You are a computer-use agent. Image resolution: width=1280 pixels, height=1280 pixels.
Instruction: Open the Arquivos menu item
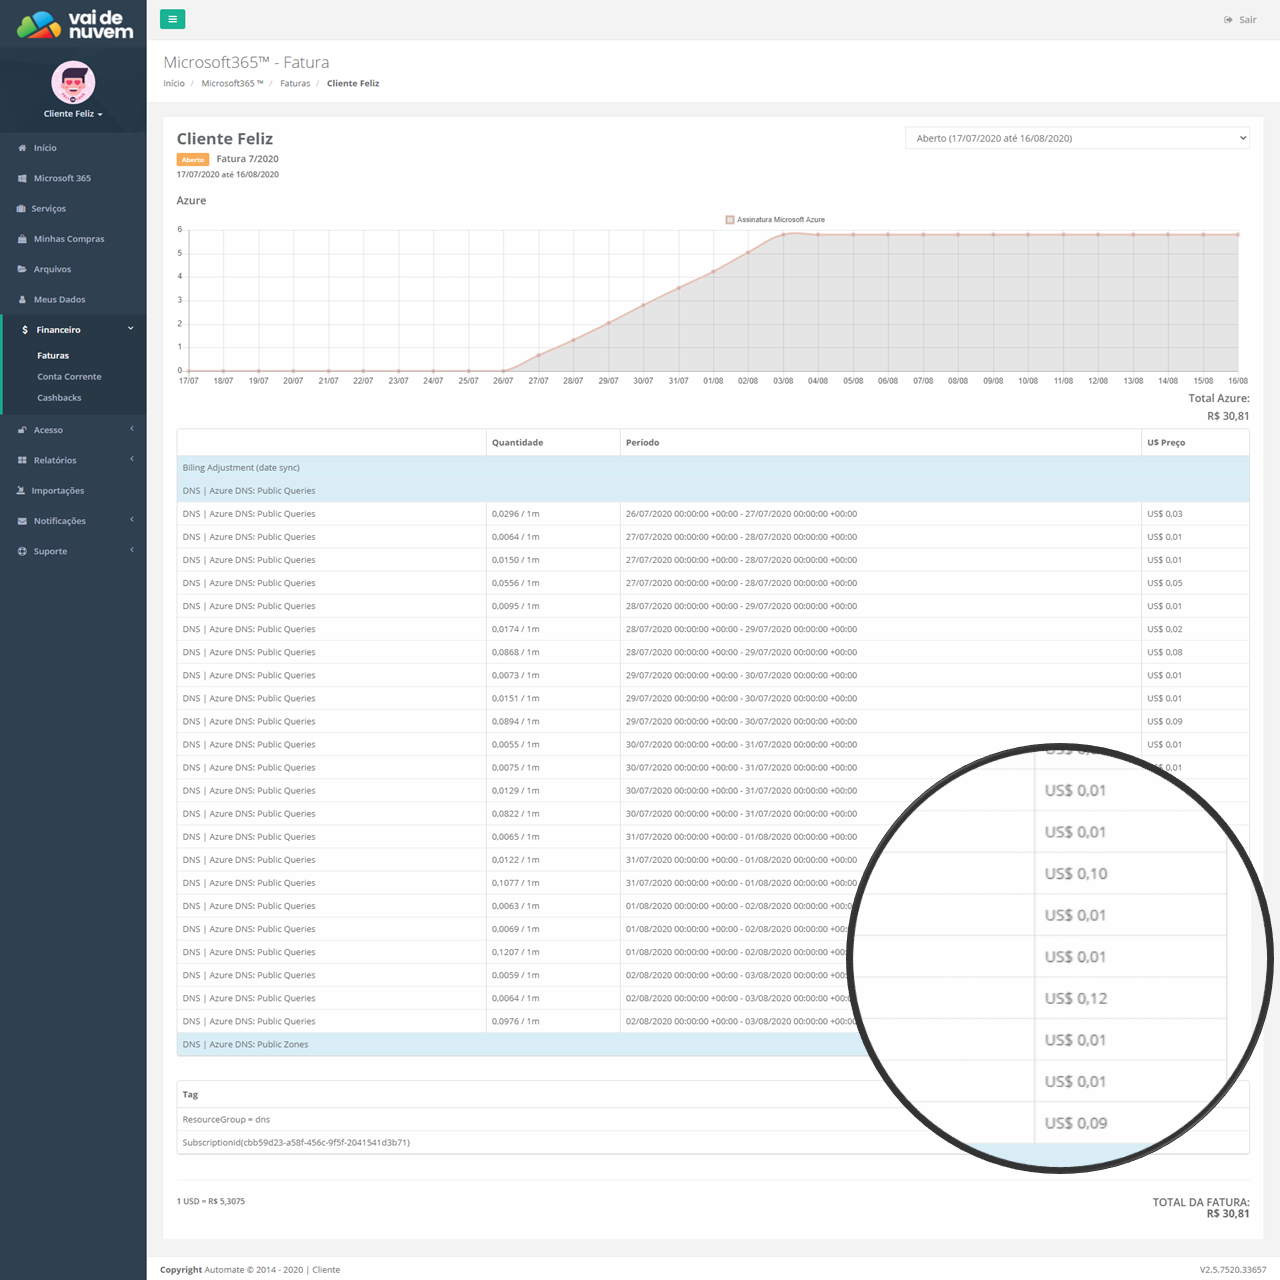[x=52, y=269]
